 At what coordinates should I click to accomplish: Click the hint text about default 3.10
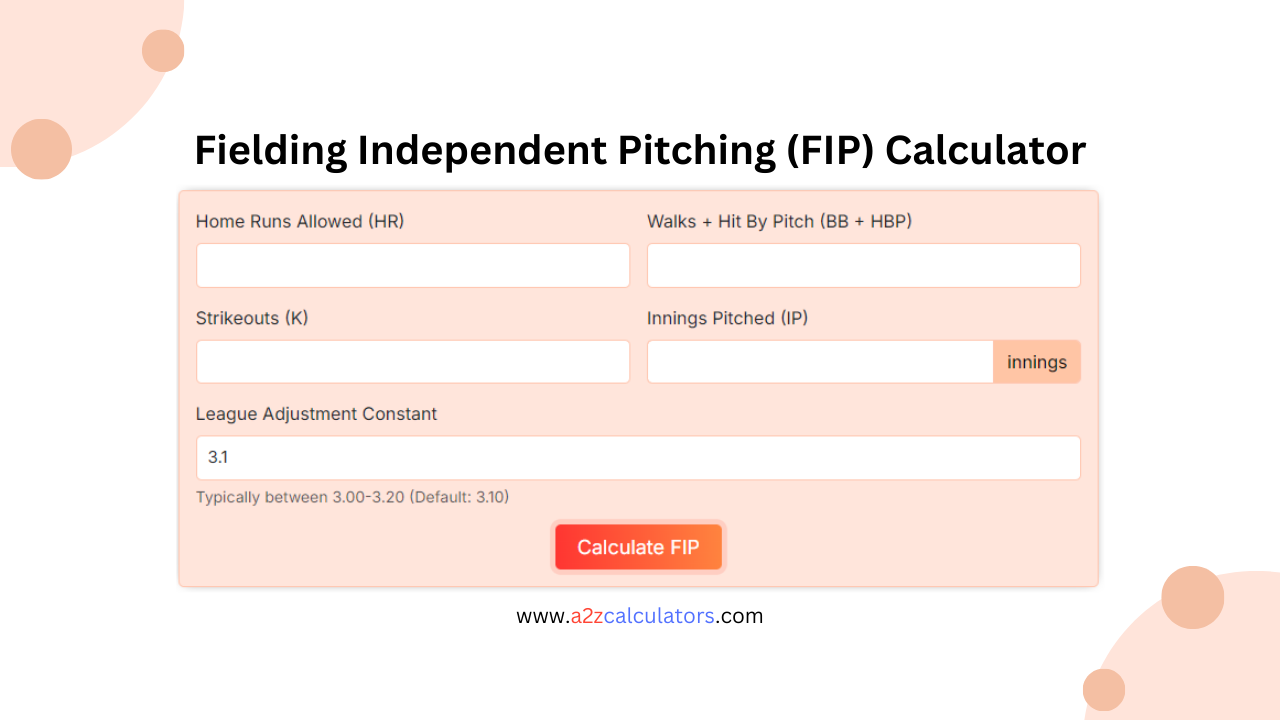(x=352, y=497)
